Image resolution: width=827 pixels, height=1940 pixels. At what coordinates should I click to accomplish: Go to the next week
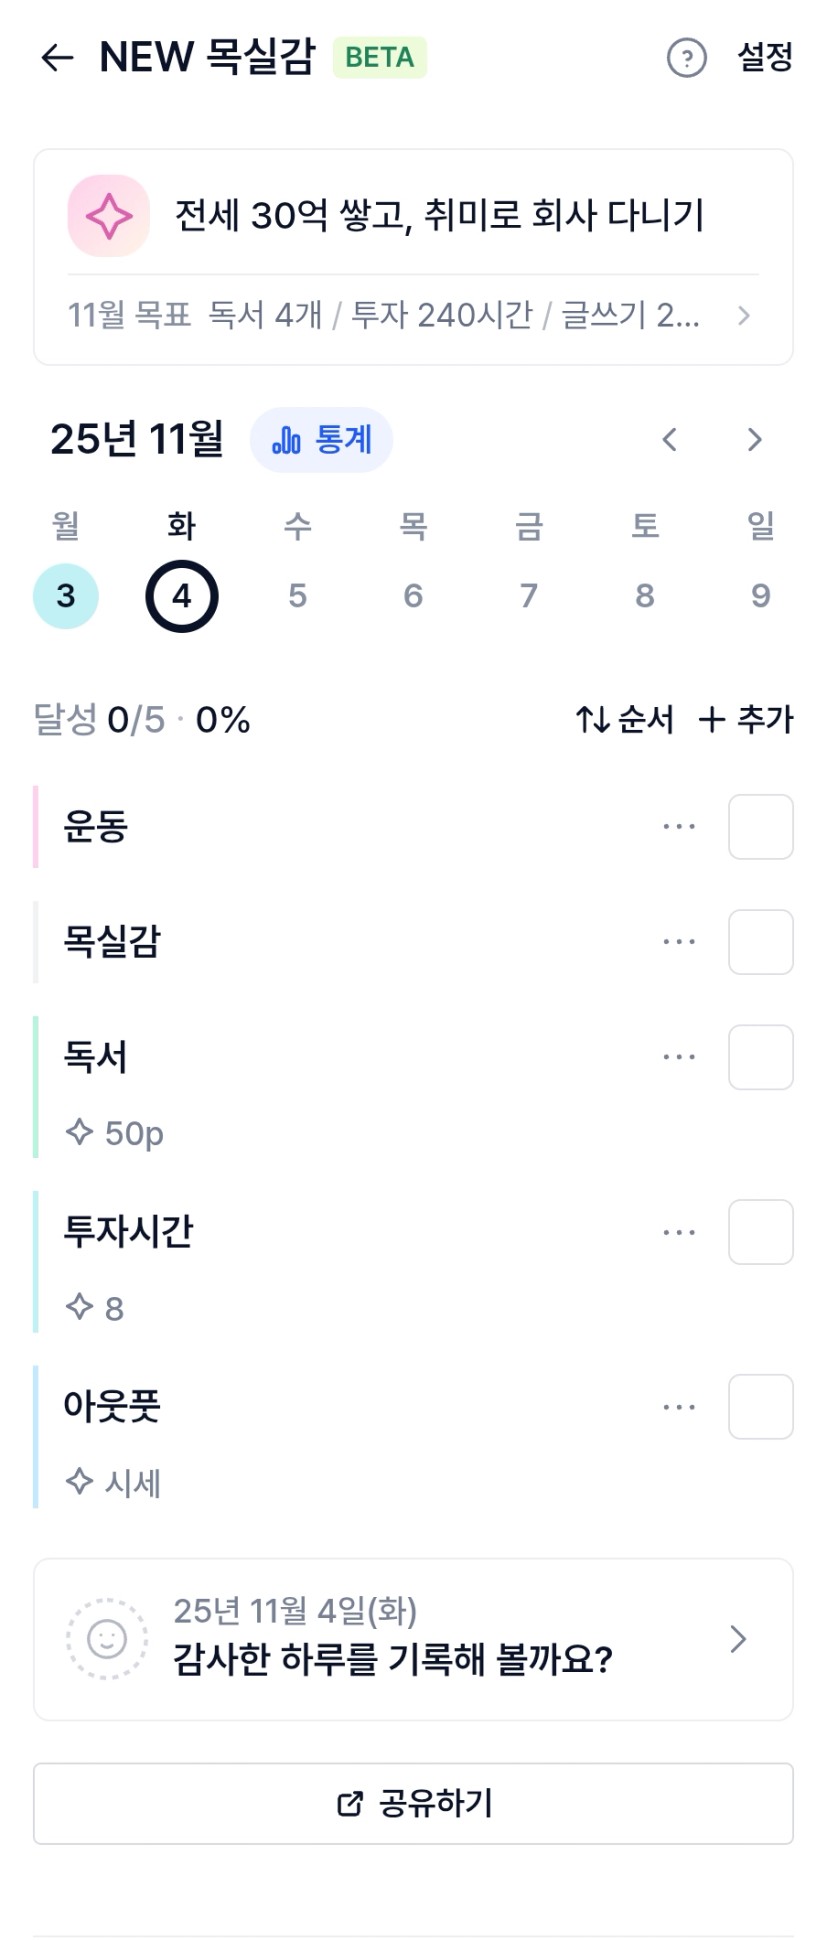click(x=755, y=440)
